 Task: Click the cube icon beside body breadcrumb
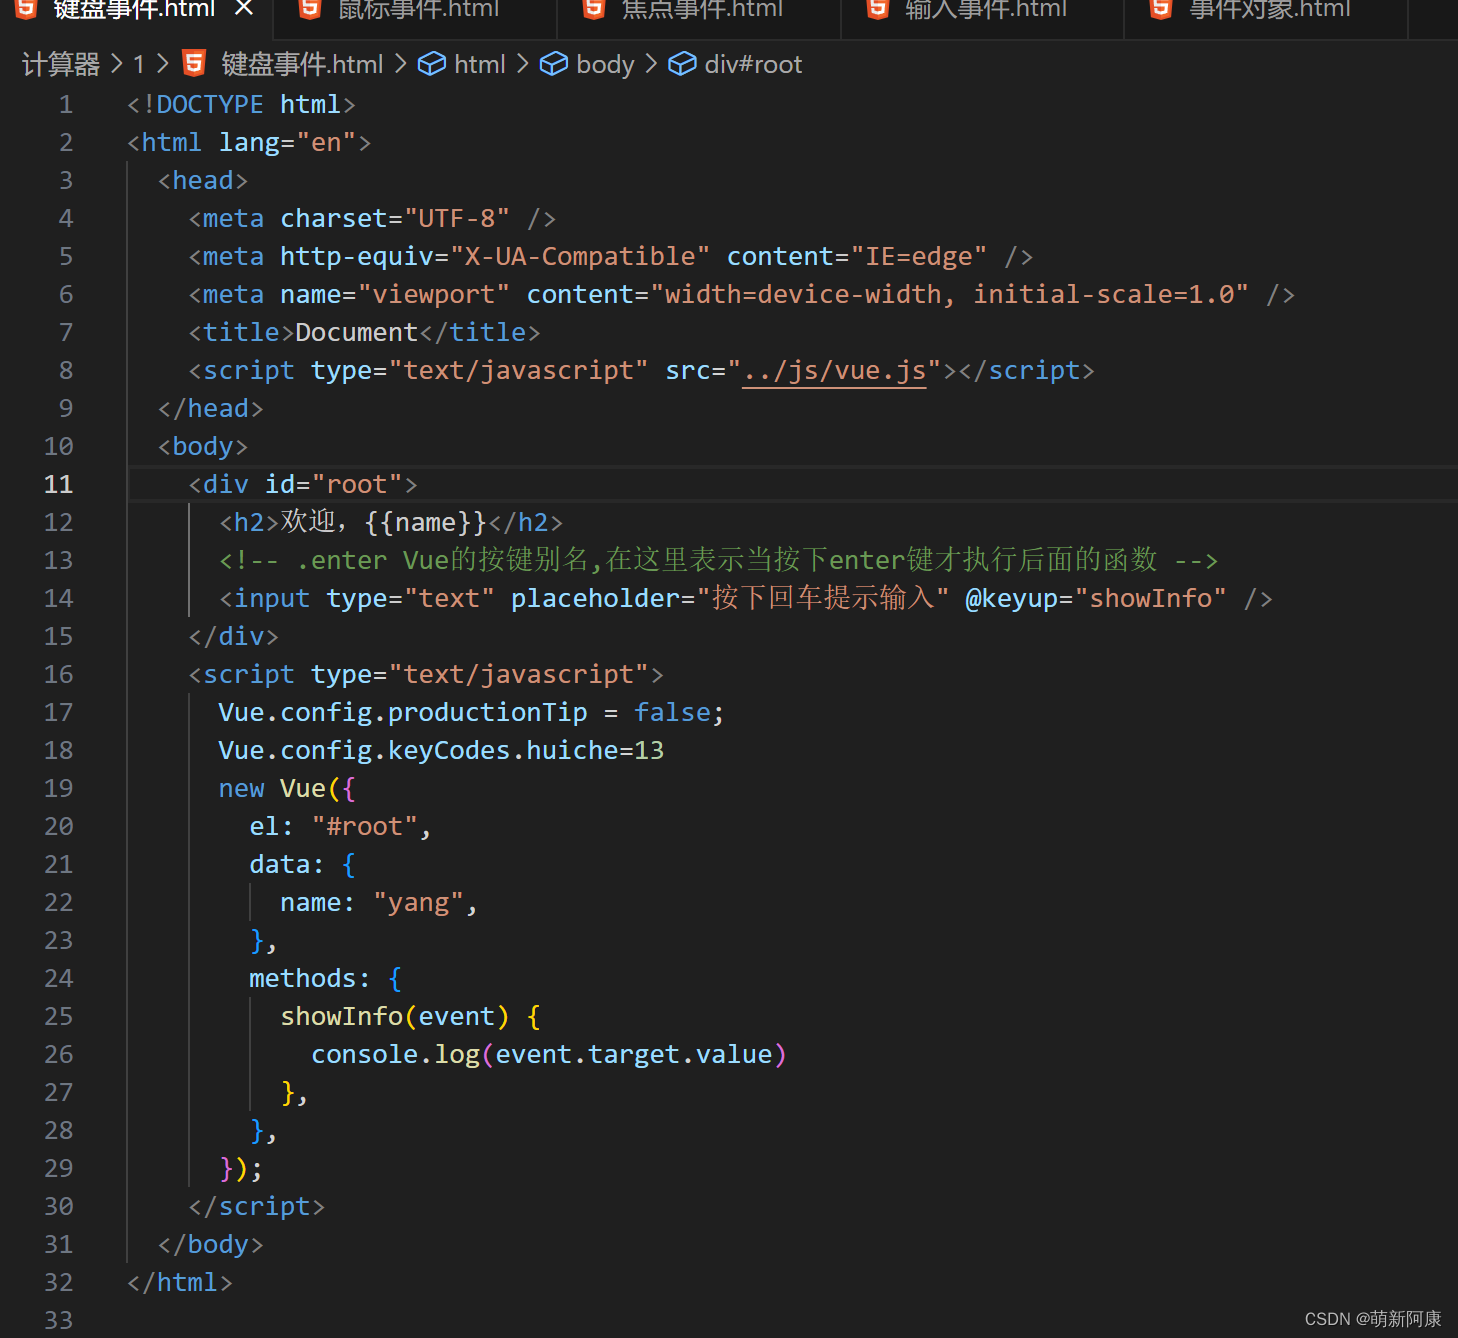pyautogui.click(x=554, y=63)
